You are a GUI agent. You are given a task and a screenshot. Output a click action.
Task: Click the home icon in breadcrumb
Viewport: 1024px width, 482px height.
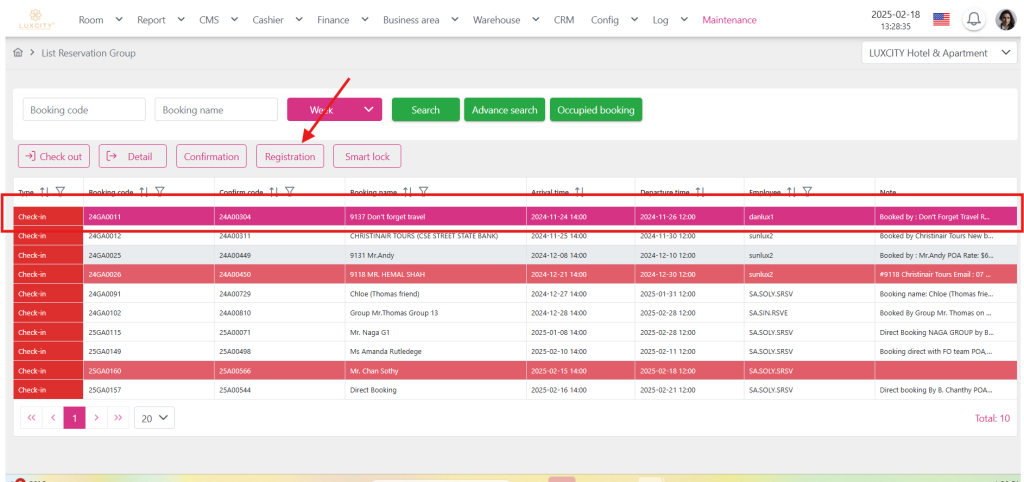(18, 53)
